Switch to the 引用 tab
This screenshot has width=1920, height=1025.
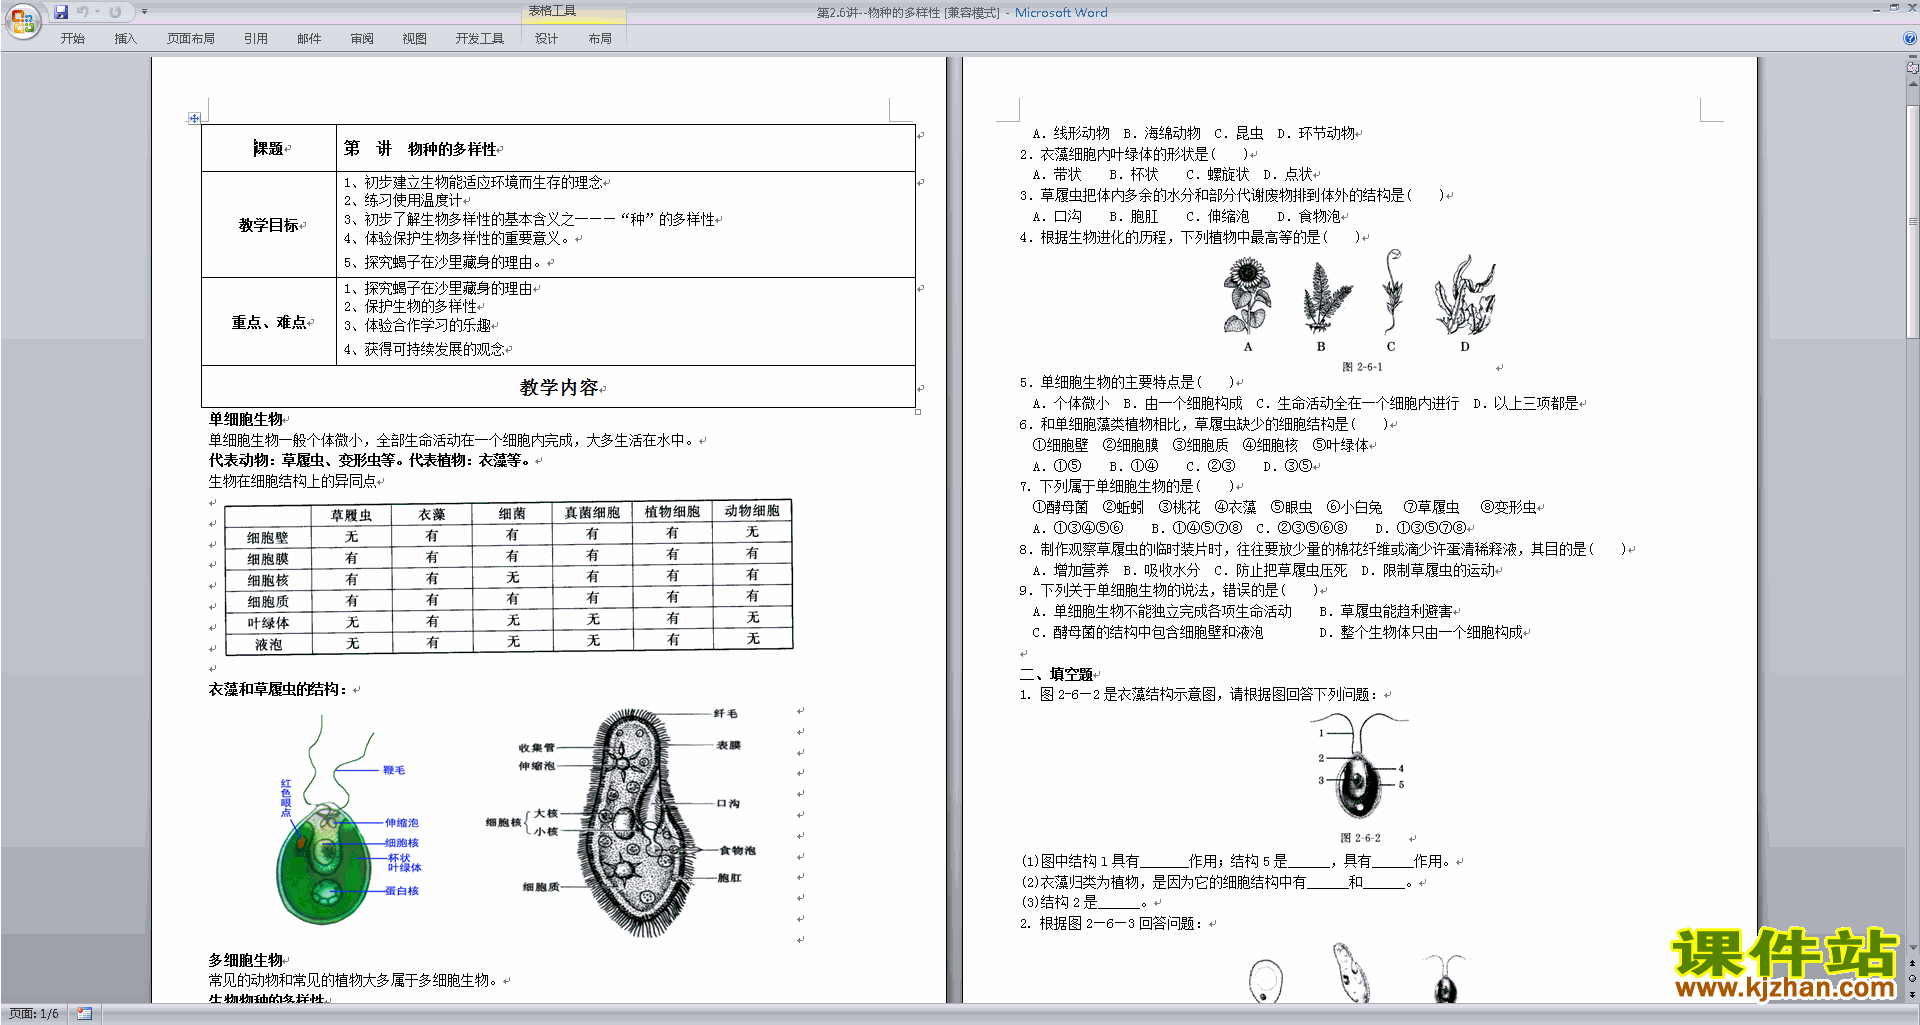(x=256, y=39)
